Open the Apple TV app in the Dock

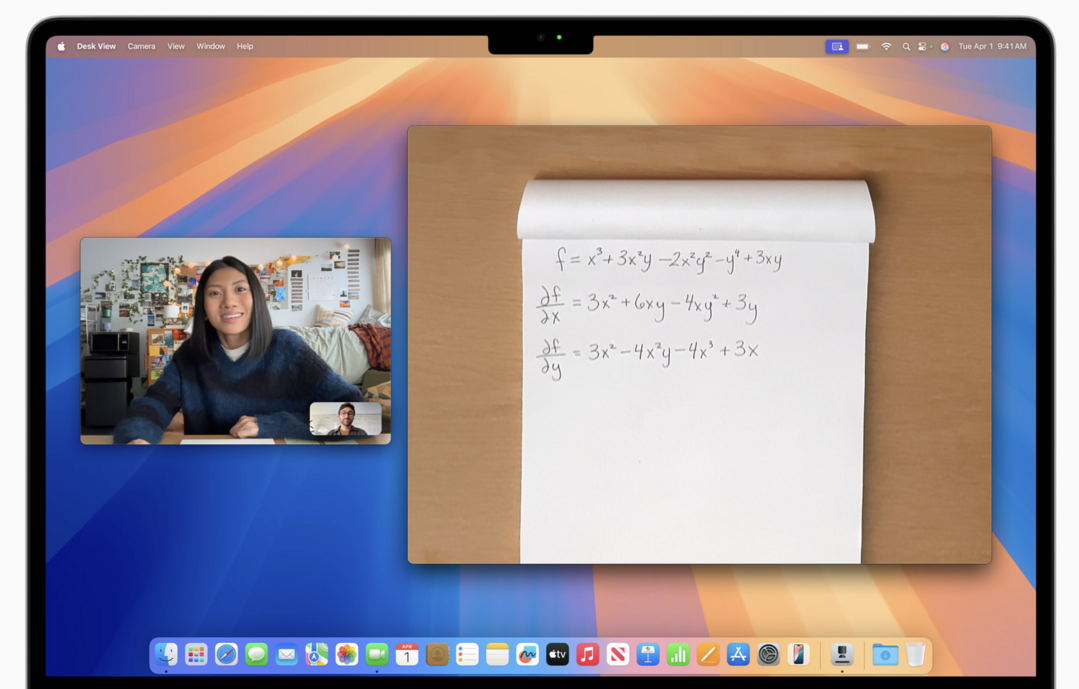point(557,654)
